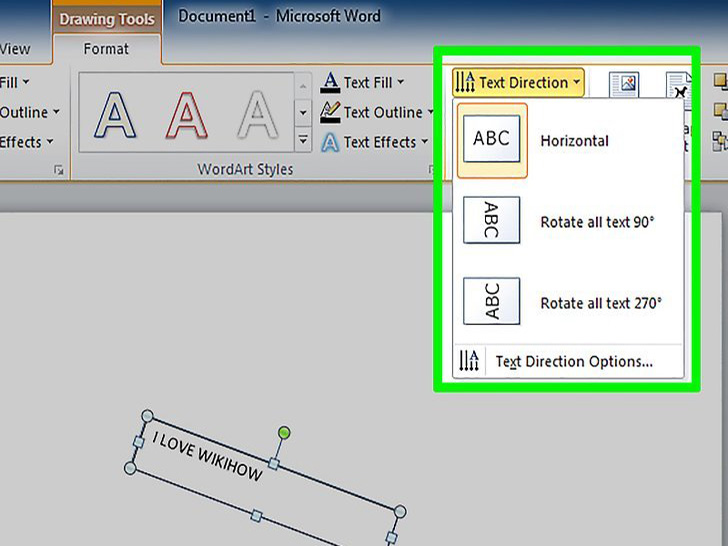Open the Shape Outline dropdown
Screen dimensions: 728x546
pos(29,112)
